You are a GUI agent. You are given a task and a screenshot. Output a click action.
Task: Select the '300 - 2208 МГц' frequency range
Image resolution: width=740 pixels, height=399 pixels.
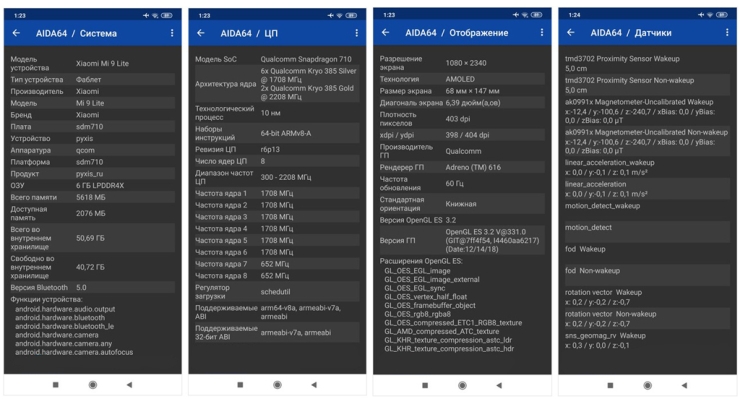point(286,177)
